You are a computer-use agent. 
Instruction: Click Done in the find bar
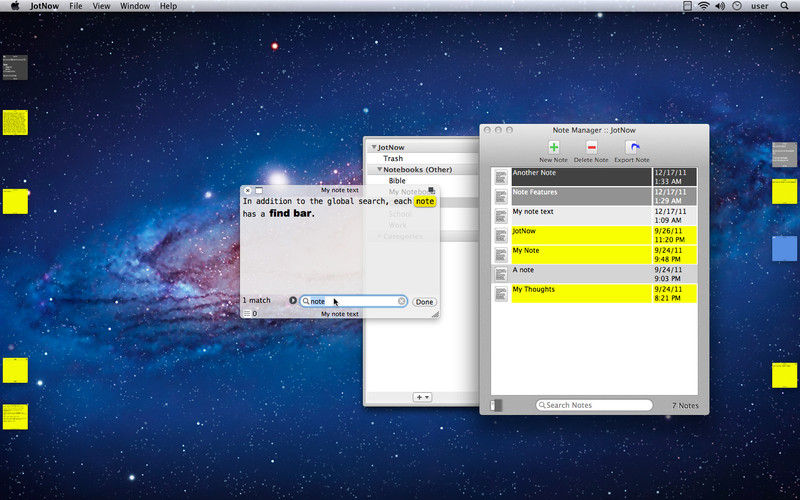[424, 302]
